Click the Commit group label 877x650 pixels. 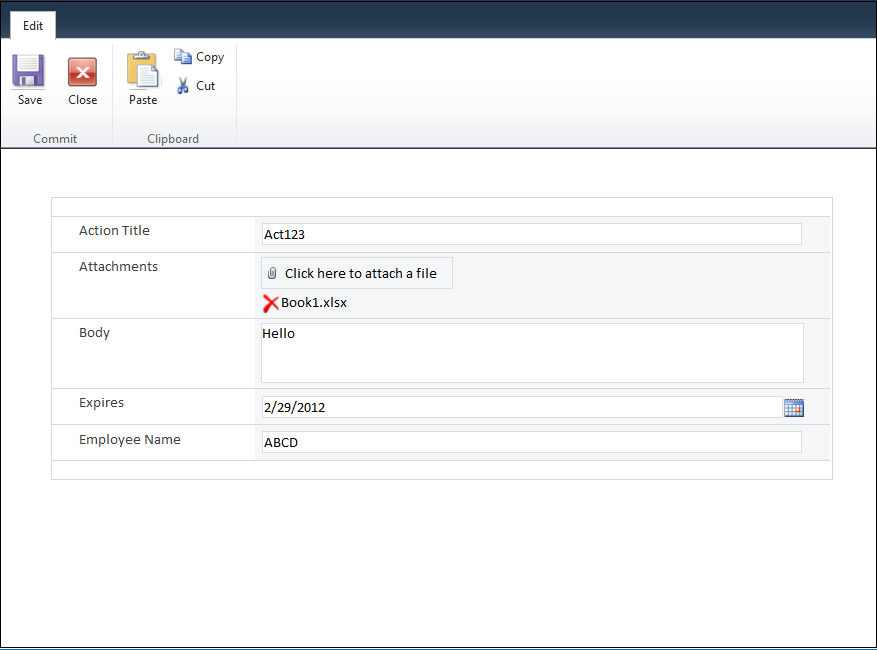[x=54, y=138]
